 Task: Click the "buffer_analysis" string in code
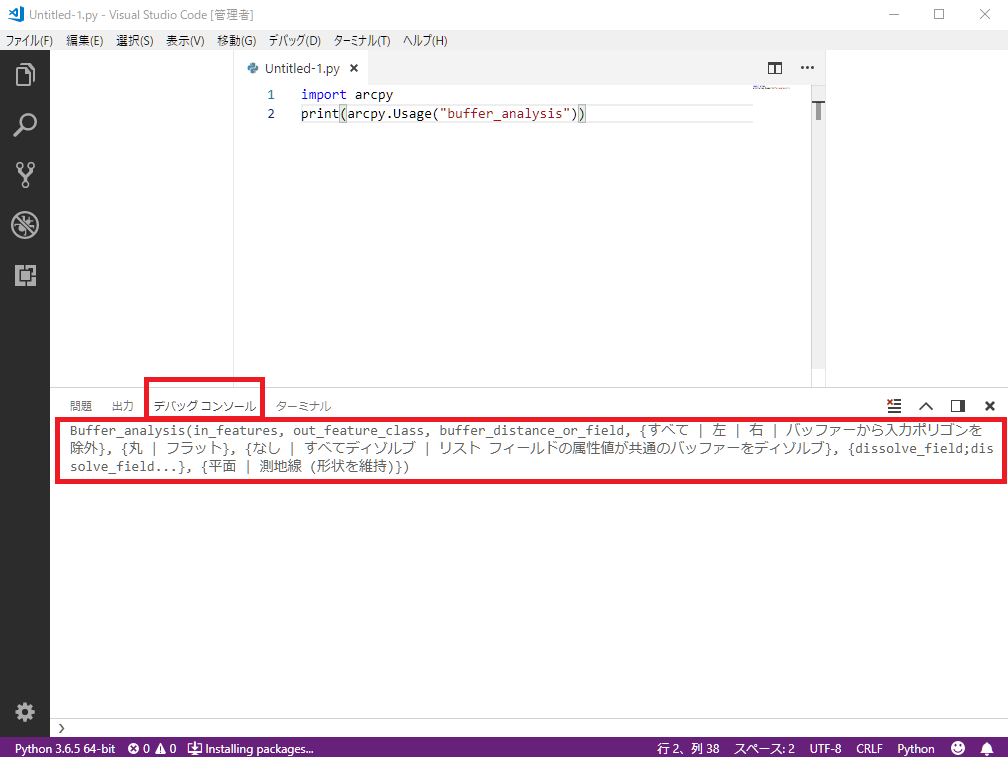point(505,114)
